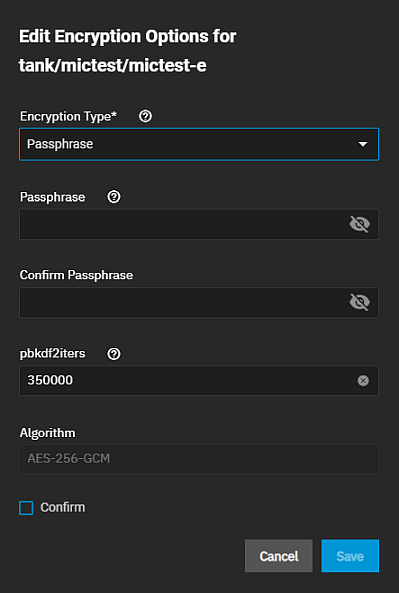Click the Confirm checkbox label text
Screen dimensions: 399x593
click(x=63, y=508)
